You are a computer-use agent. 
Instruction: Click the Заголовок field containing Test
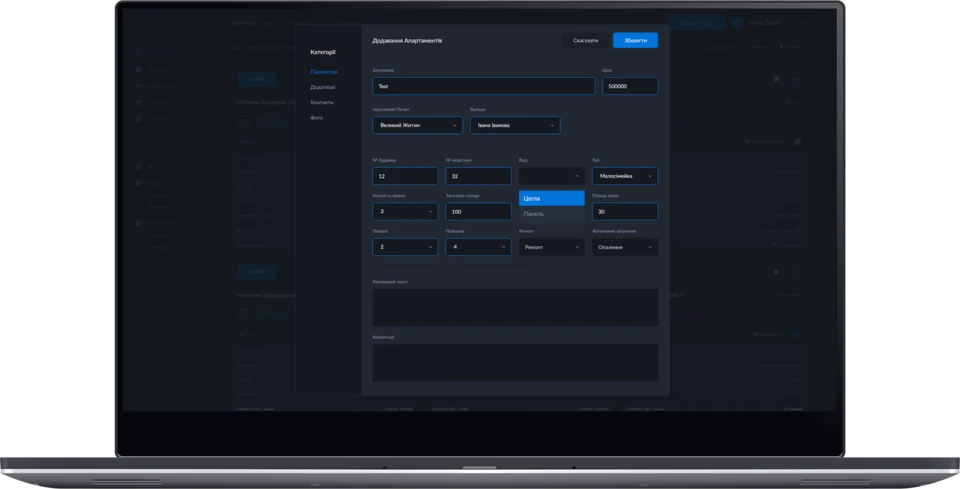(x=484, y=86)
